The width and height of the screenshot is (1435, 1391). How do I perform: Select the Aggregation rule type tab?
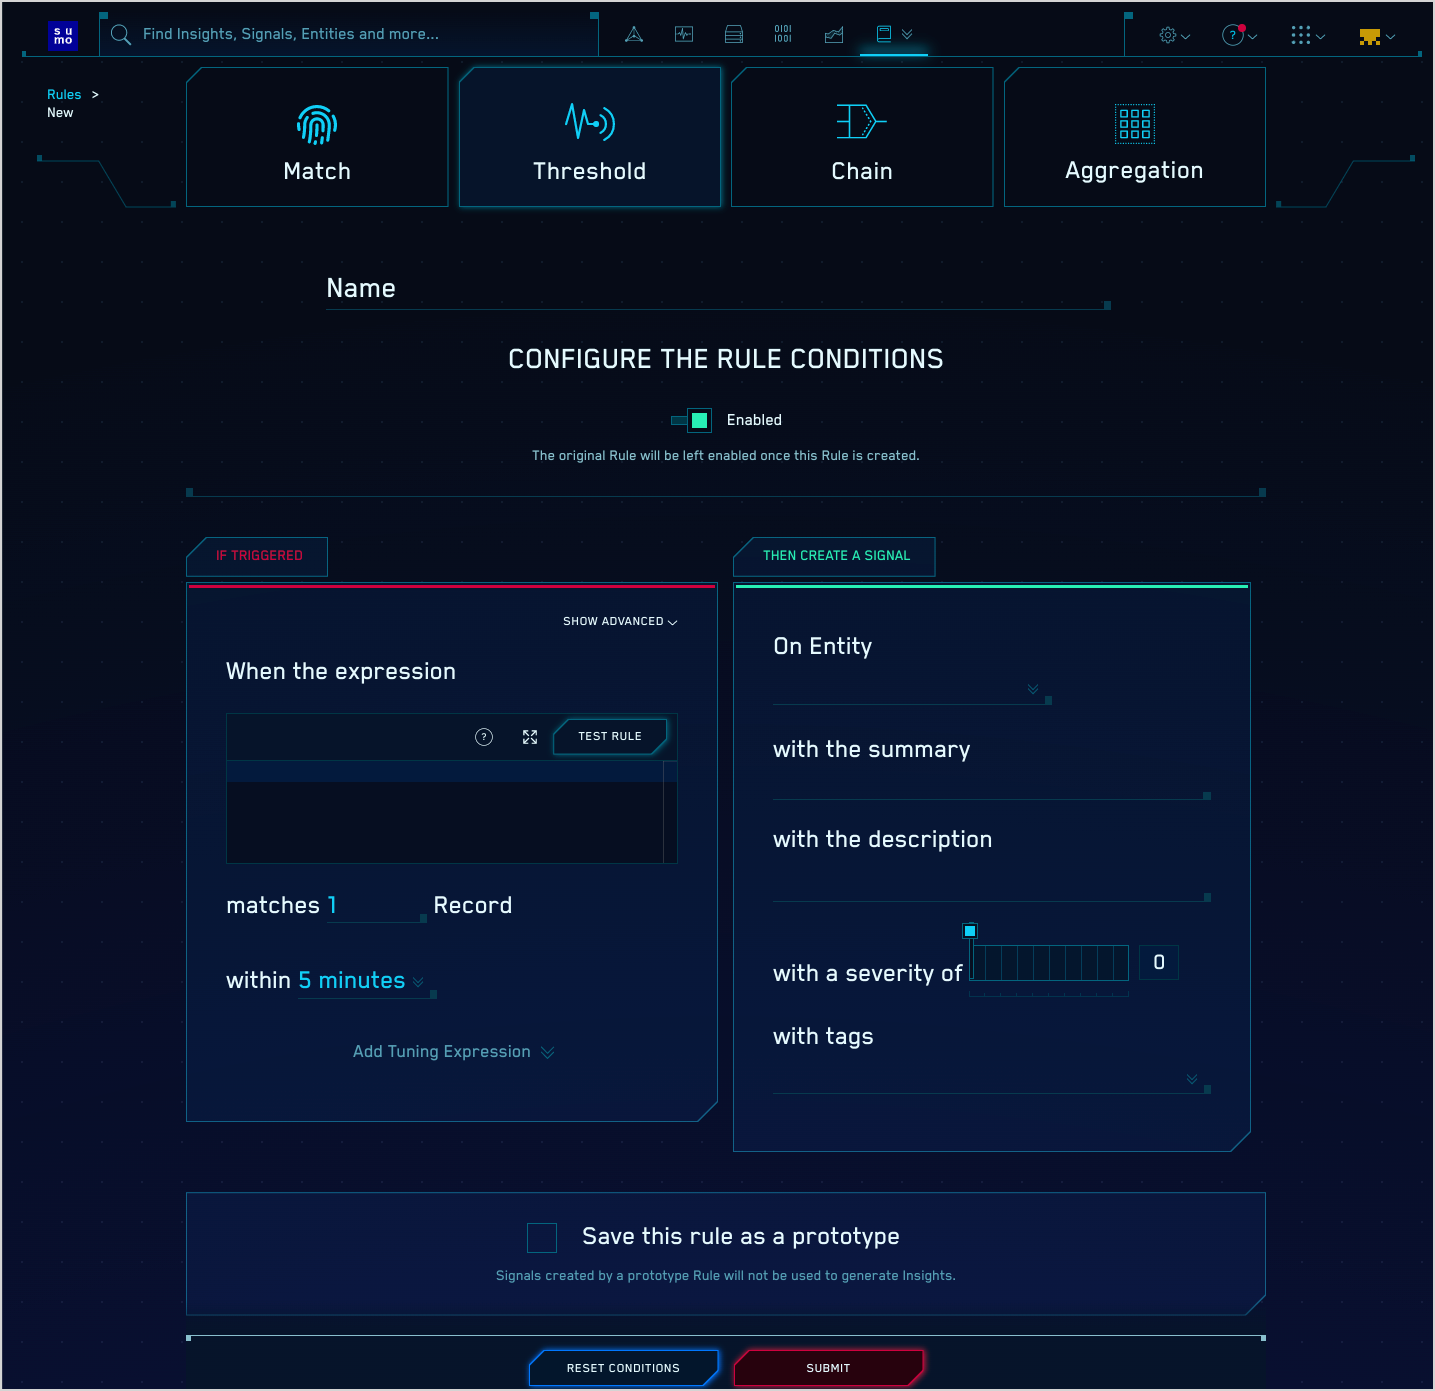(1134, 138)
